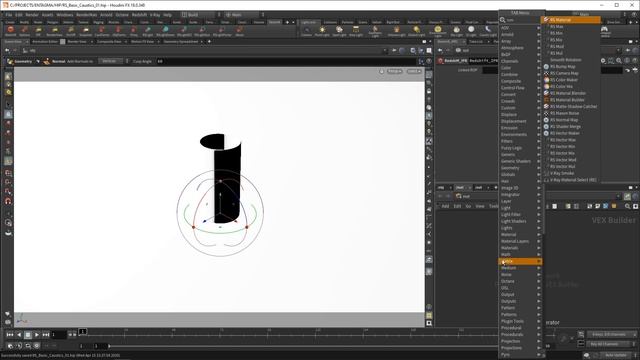Open the network editor Add menu
640x360 pixels.
click(x=445, y=206)
